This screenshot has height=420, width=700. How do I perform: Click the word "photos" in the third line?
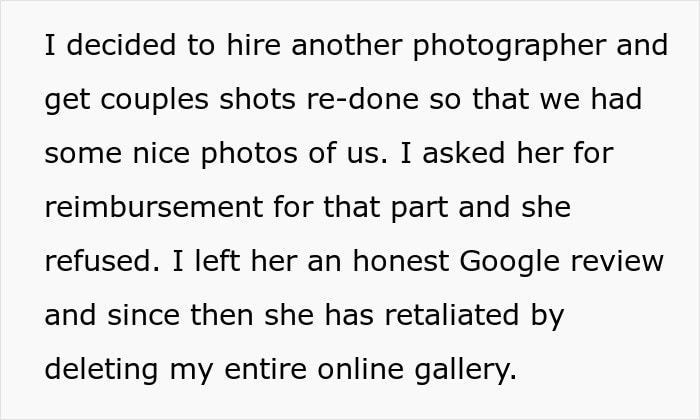pos(249,154)
